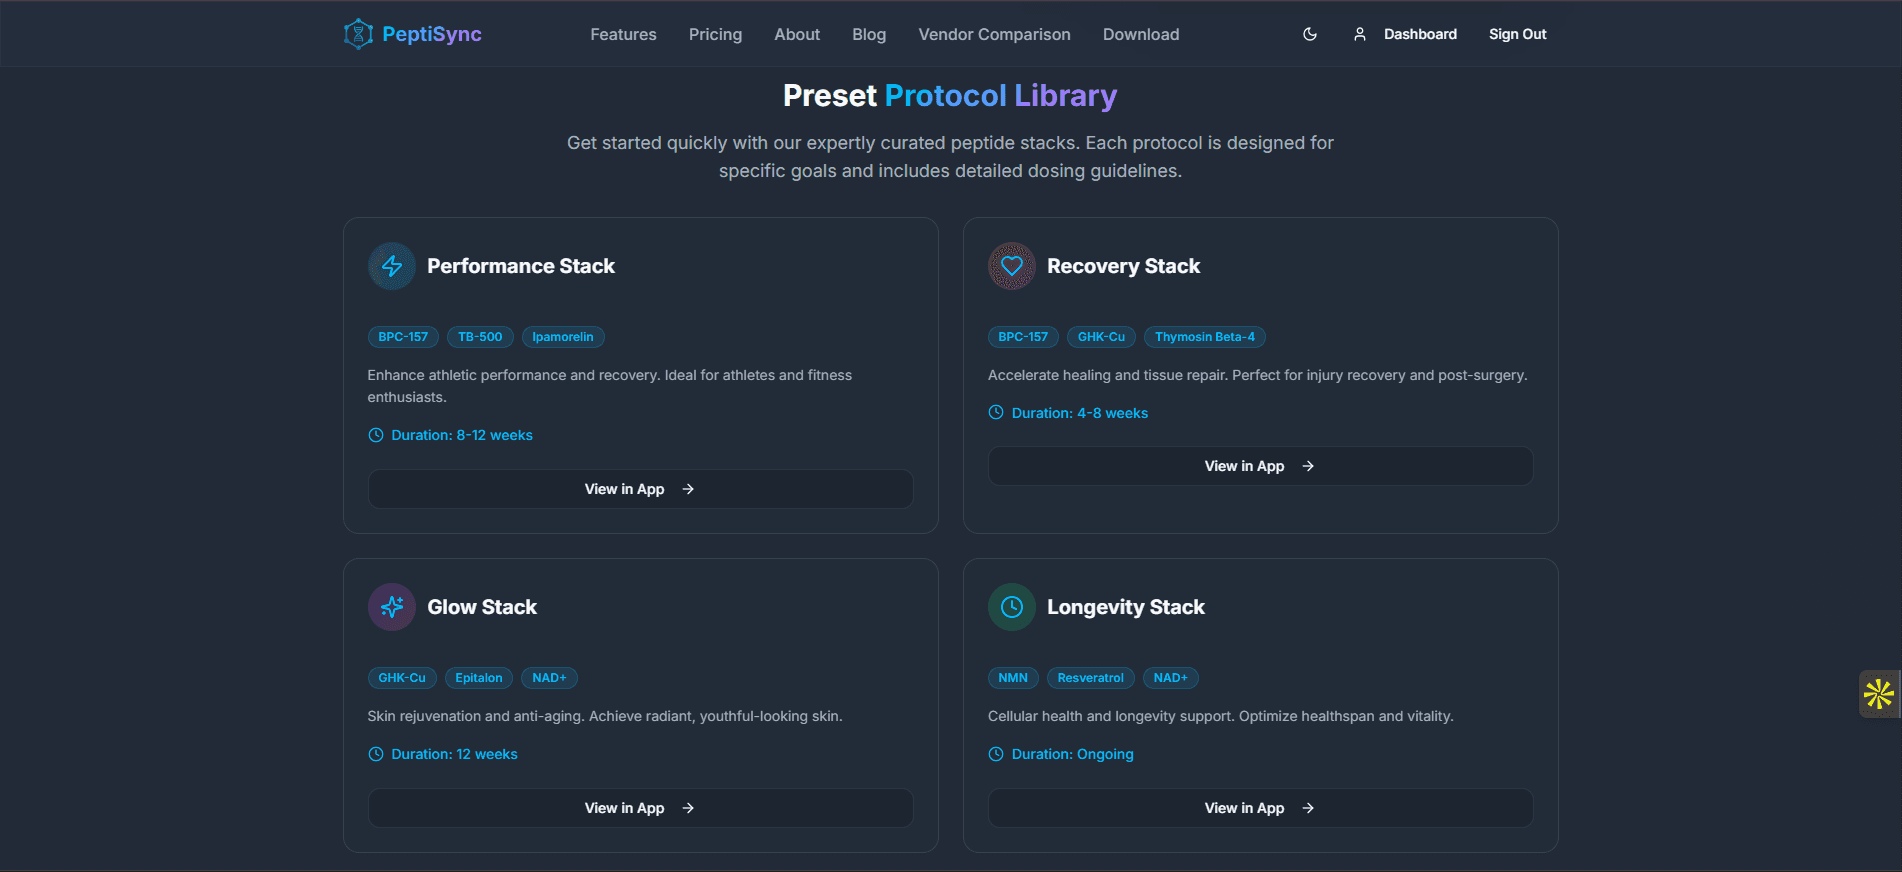The image size is (1902, 872).
Task: Click the Glow Stack title
Action: pos(482,607)
